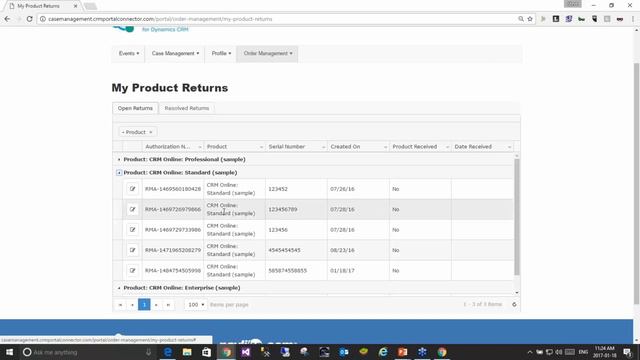Click the Cortana microphone icon
The height and width of the screenshot is (360, 640).
tap(149, 352)
